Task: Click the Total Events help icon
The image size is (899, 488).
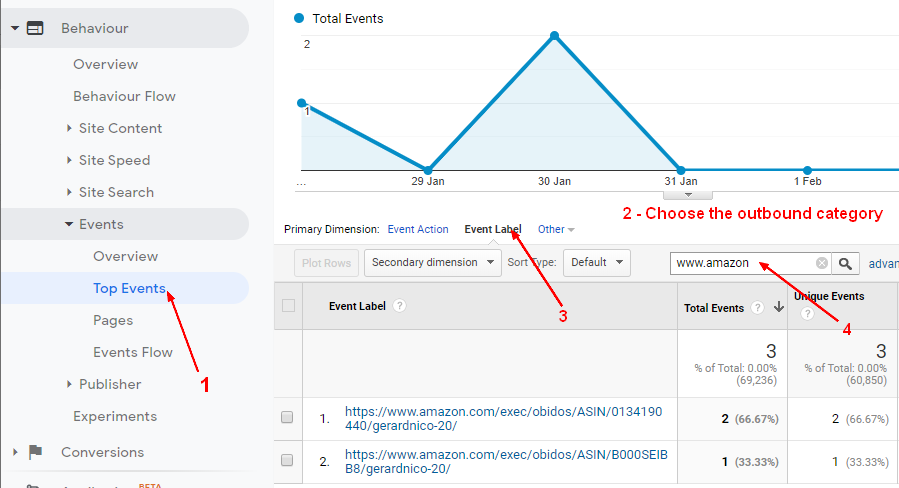Action: pos(757,307)
